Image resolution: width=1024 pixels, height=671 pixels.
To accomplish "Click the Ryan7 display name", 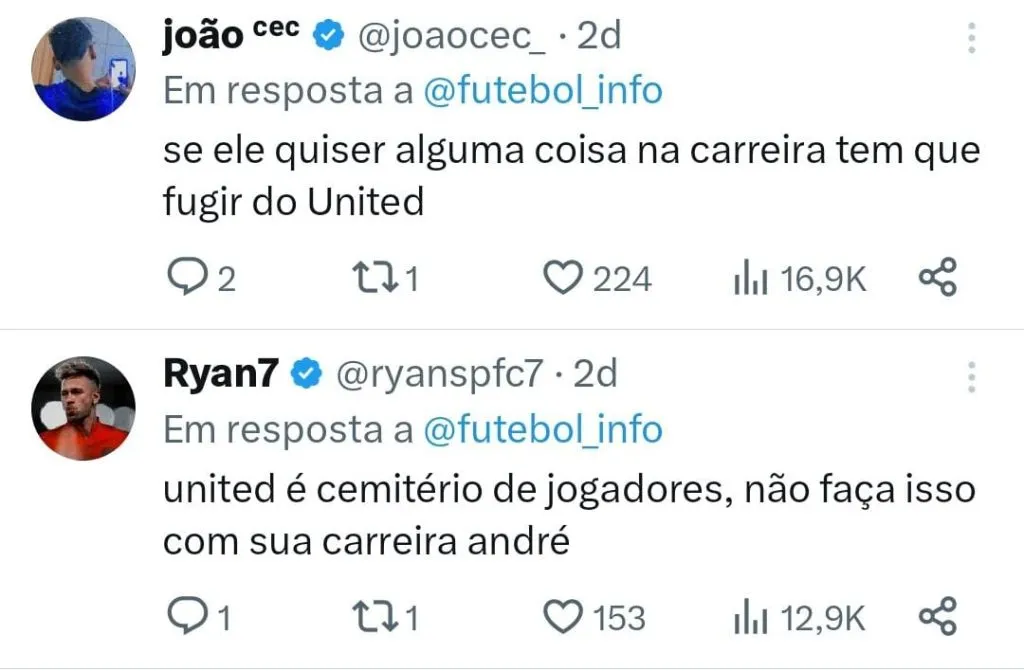I will pos(220,375).
